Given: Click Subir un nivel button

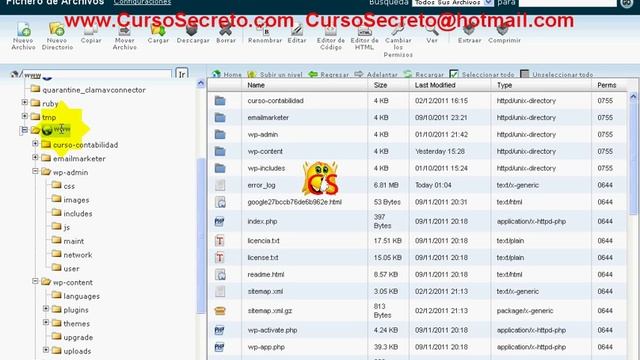Looking at the screenshot, I should point(275,74).
